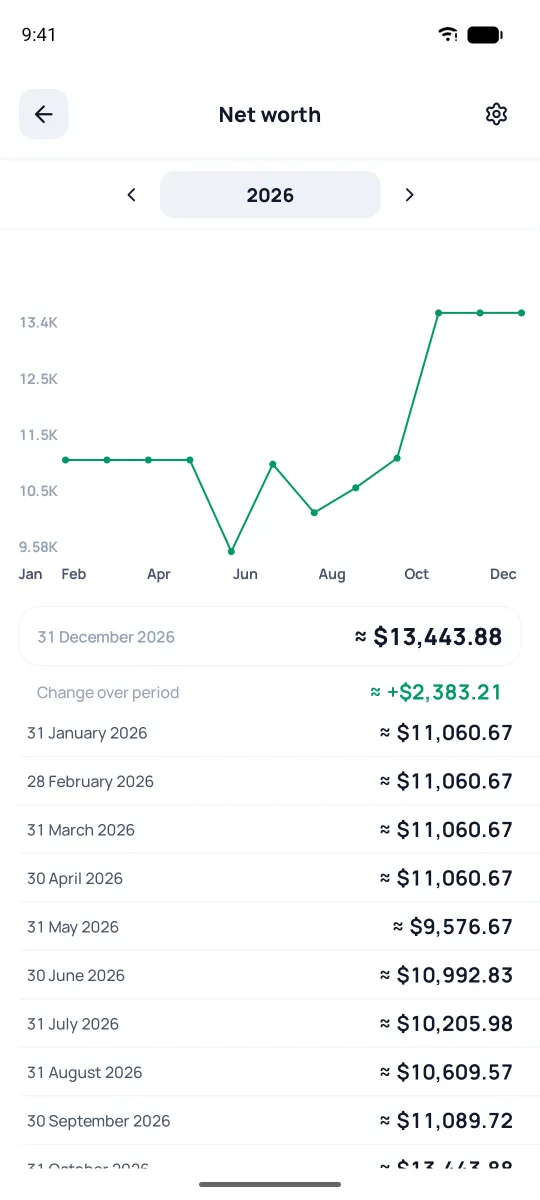Viewport: 540px width, 1200px height.
Task: Tap the Oct label on chart axis
Action: [x=417, y=574]
